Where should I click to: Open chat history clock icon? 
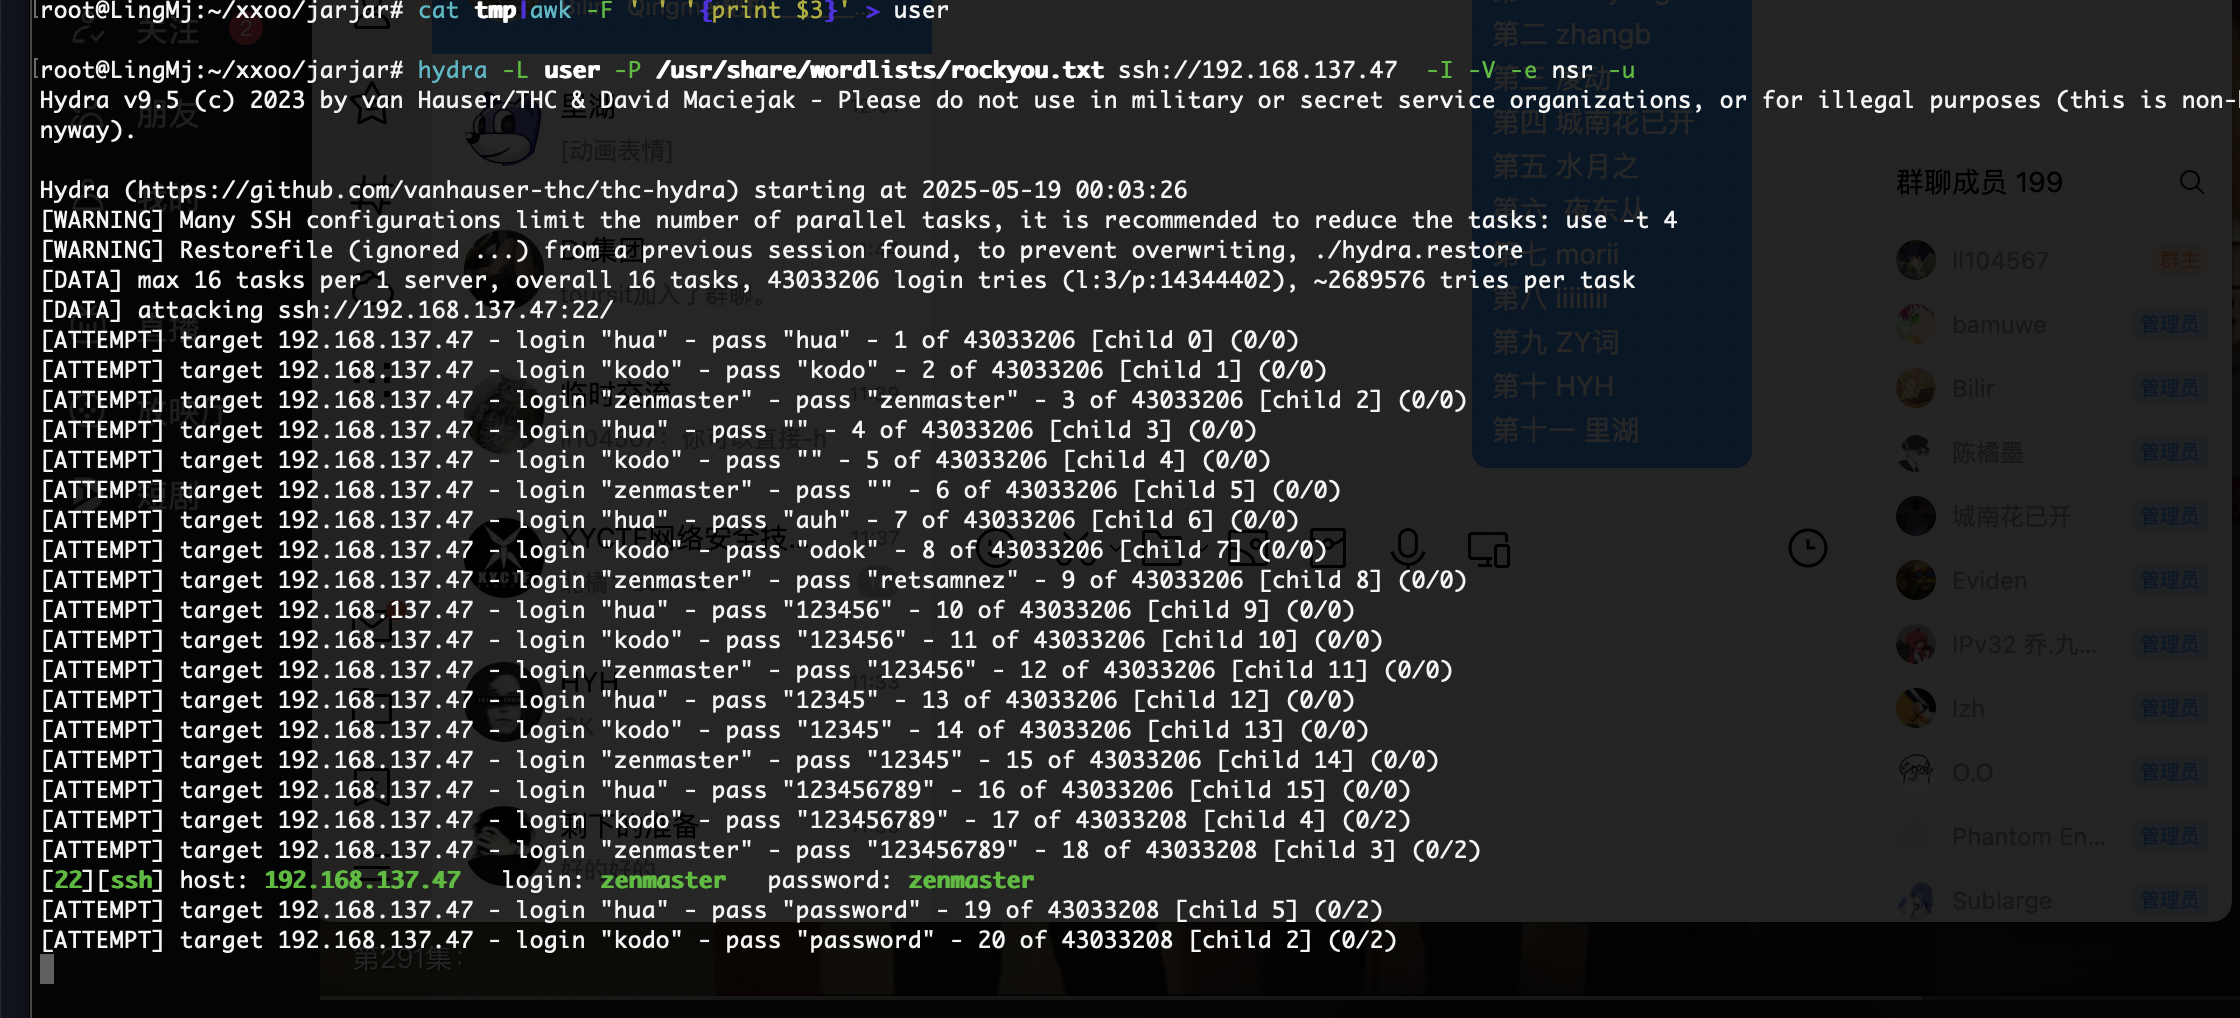1807,548
